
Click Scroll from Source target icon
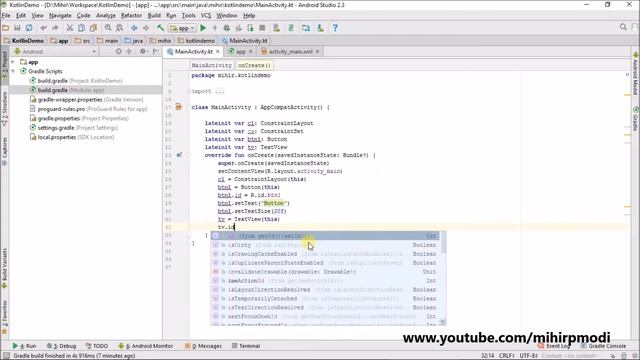point(118,51)
